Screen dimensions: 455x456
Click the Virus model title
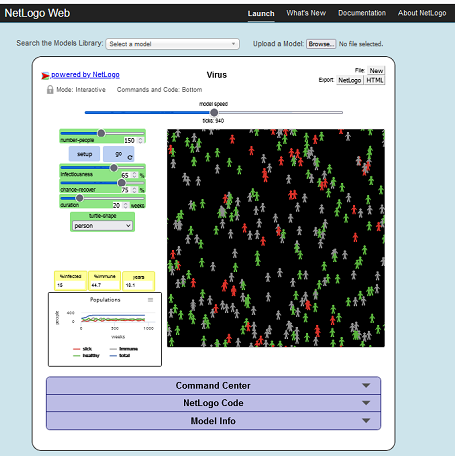point(217,75)
